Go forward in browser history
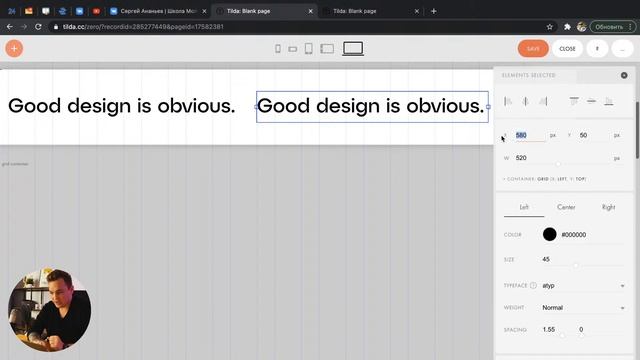This screenshot has width=640, height=360. 24,27
